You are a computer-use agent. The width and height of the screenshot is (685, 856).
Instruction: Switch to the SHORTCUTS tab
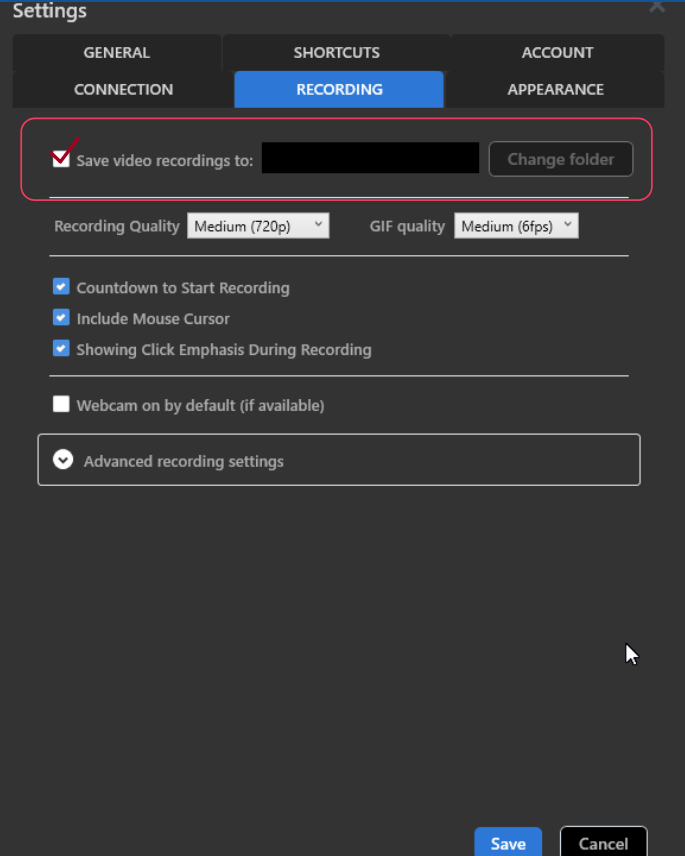pyautogui.click(x=337, y=52)
